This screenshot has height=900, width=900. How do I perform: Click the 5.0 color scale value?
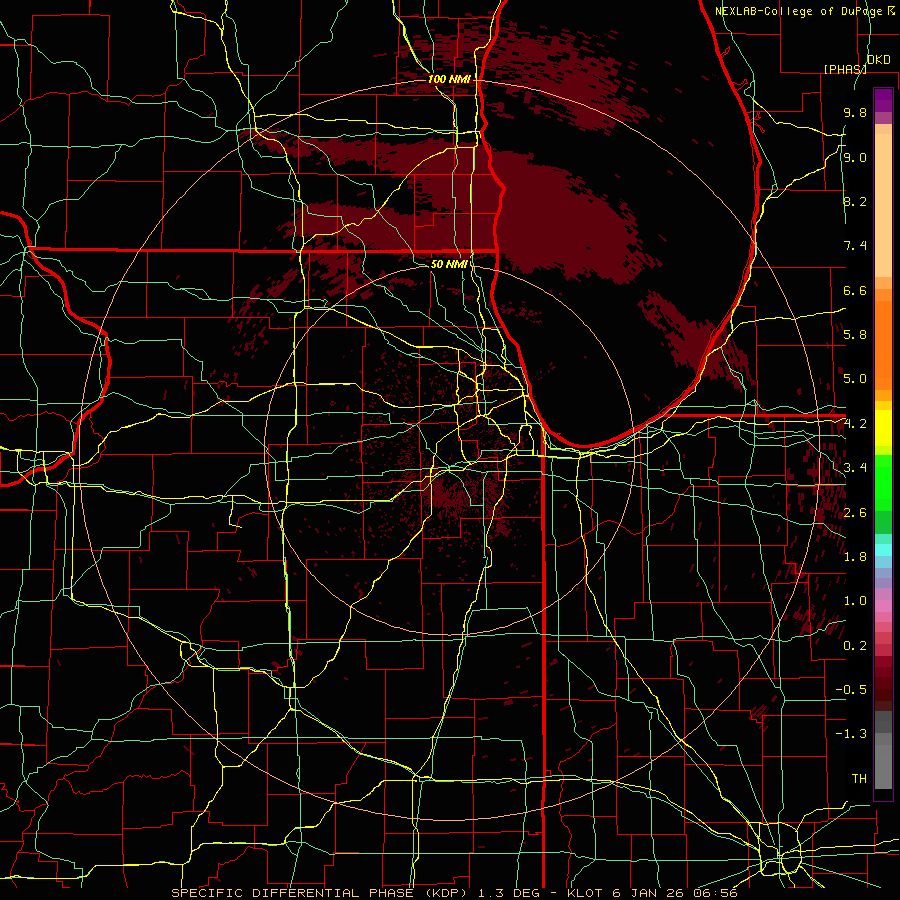855,379
